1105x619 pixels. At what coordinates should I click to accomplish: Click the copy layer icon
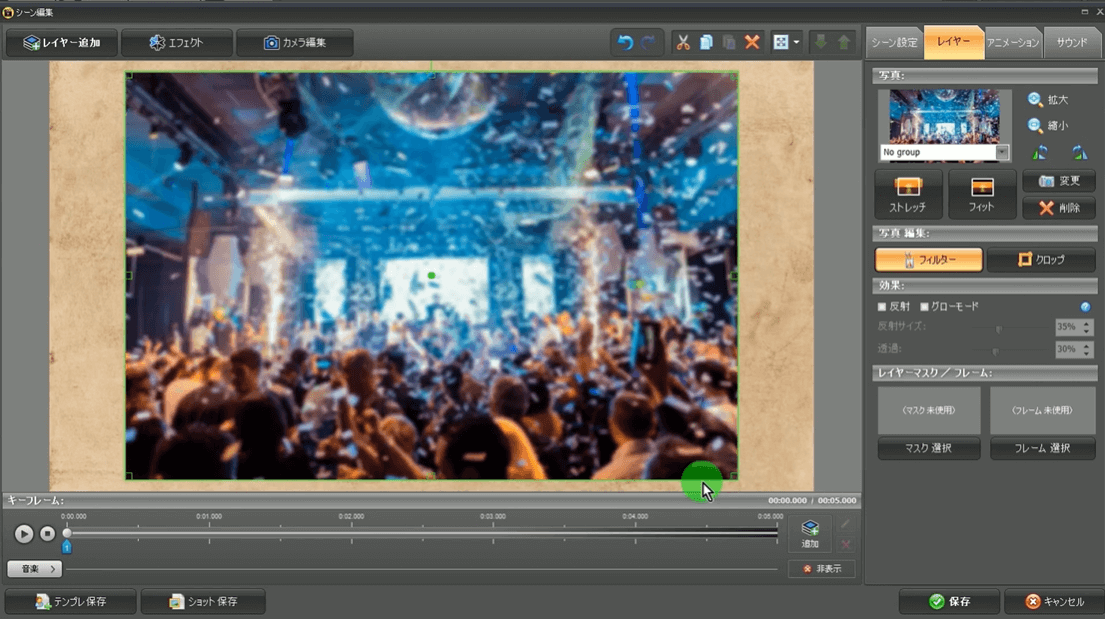(x=706, y=43)
